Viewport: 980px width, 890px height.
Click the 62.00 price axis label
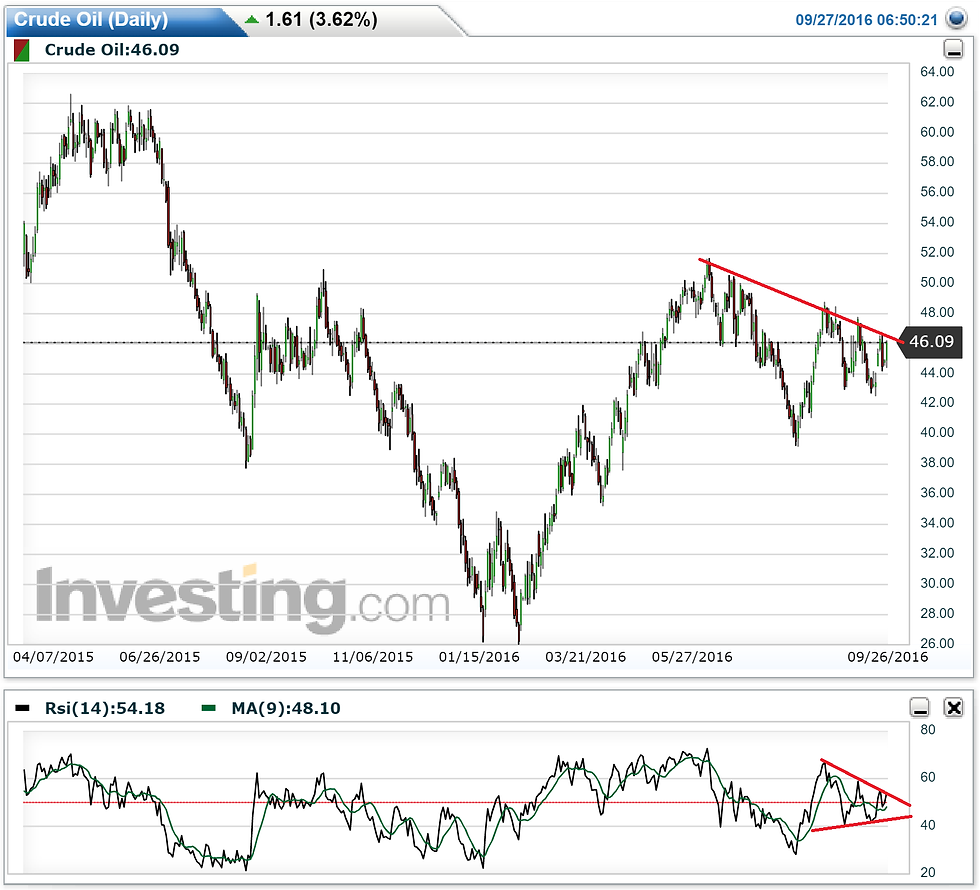pyautogui.click(x=937, y=102)
